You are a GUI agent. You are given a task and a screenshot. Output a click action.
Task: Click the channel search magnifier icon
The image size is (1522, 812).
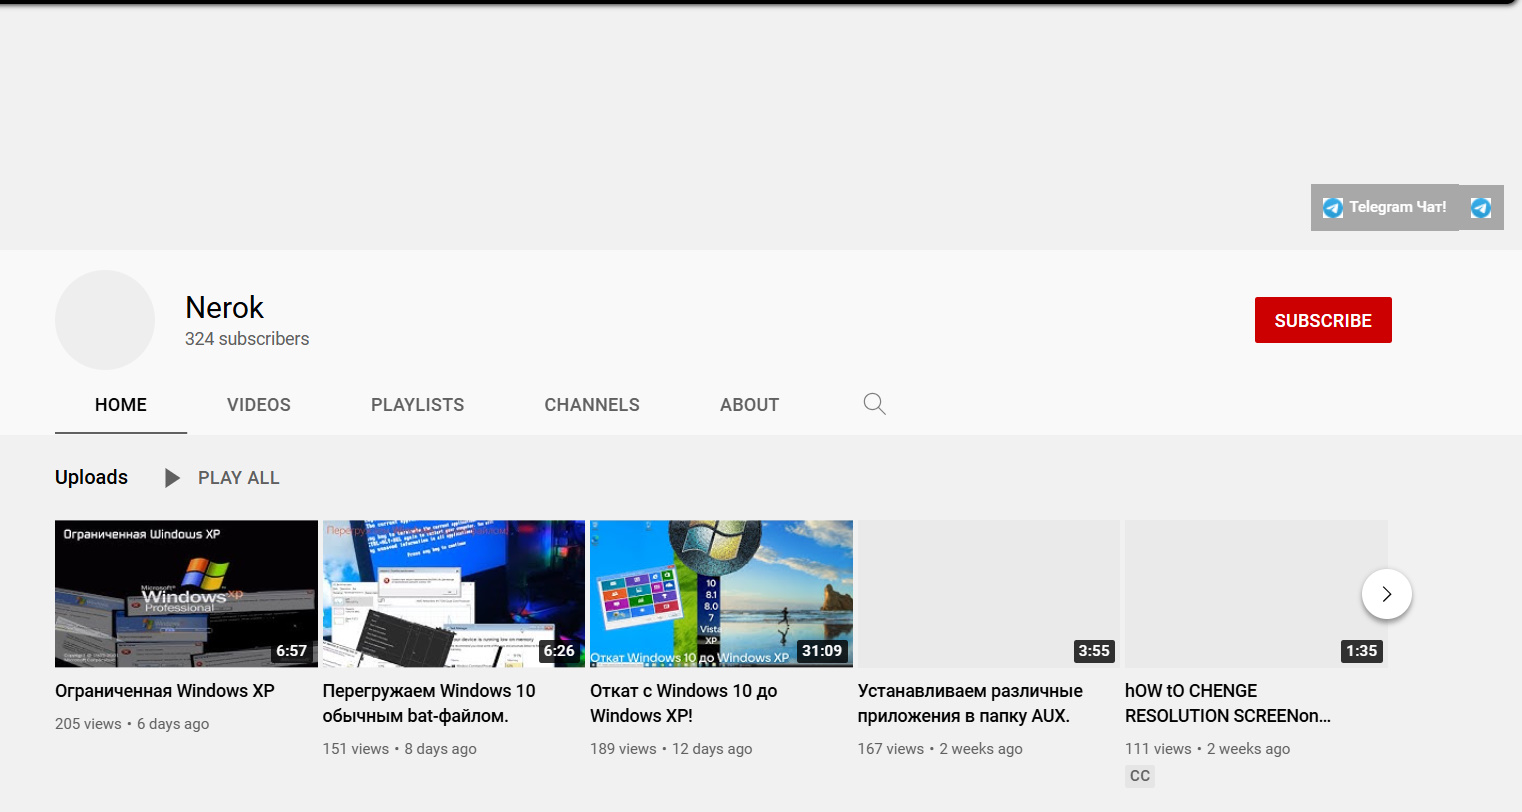(874, 404)
